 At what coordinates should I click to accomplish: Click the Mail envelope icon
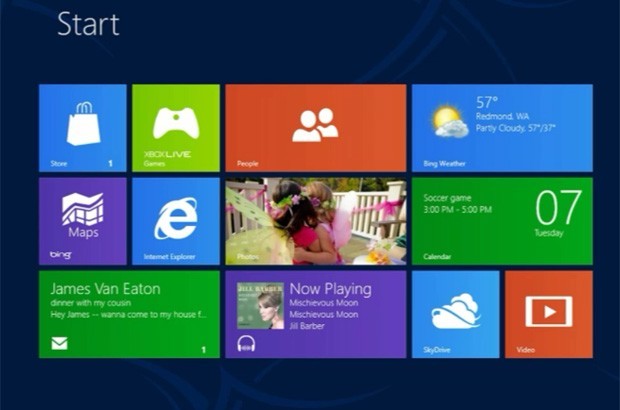coord(59,343)
